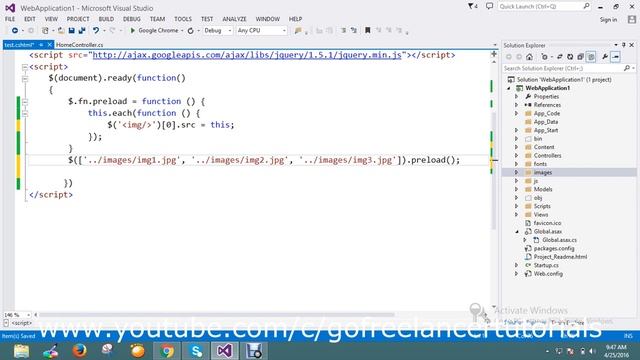Select the Views folder
The image size is (640, 360).
pyautogui.click(x=541, y=215)
